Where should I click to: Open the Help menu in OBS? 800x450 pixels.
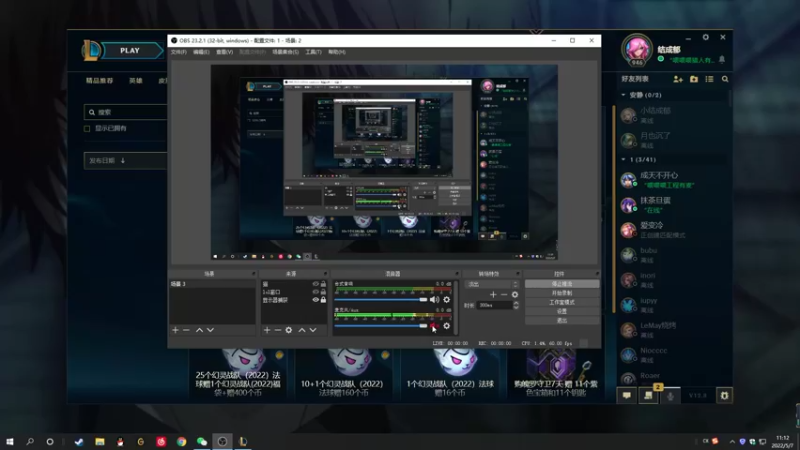tap(337, 52)
